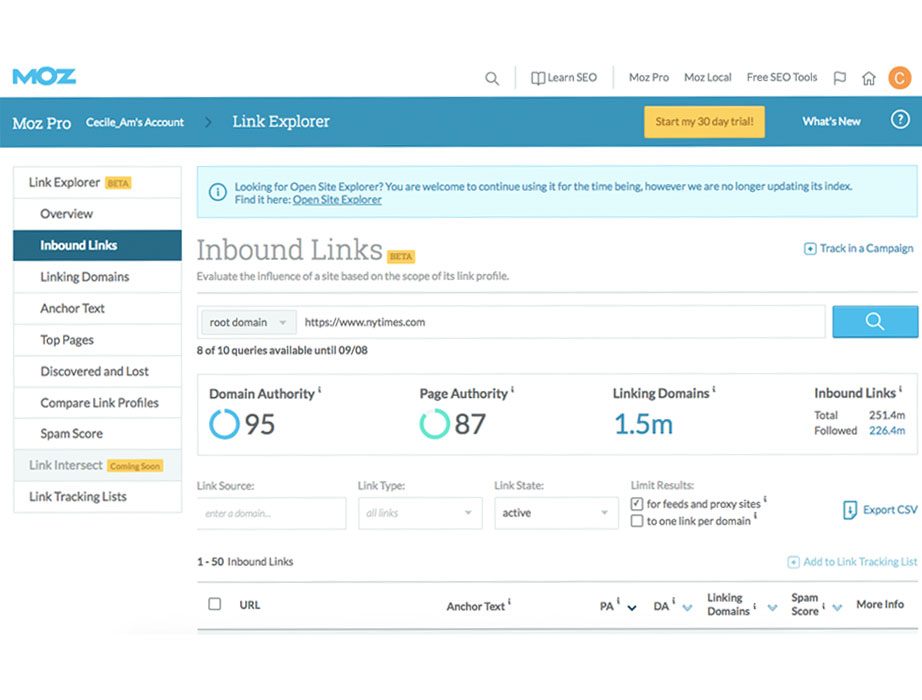Click the help question mark icon

tap(900, 121)
